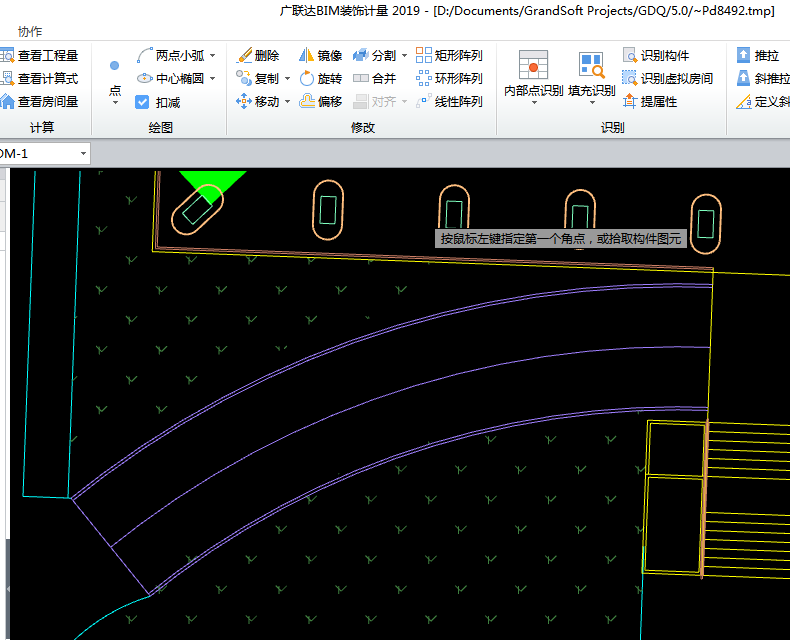This screenshot has height=640, width=790.
Task: Click the 查看计算式 icon
Action: [x=7, y=78]
